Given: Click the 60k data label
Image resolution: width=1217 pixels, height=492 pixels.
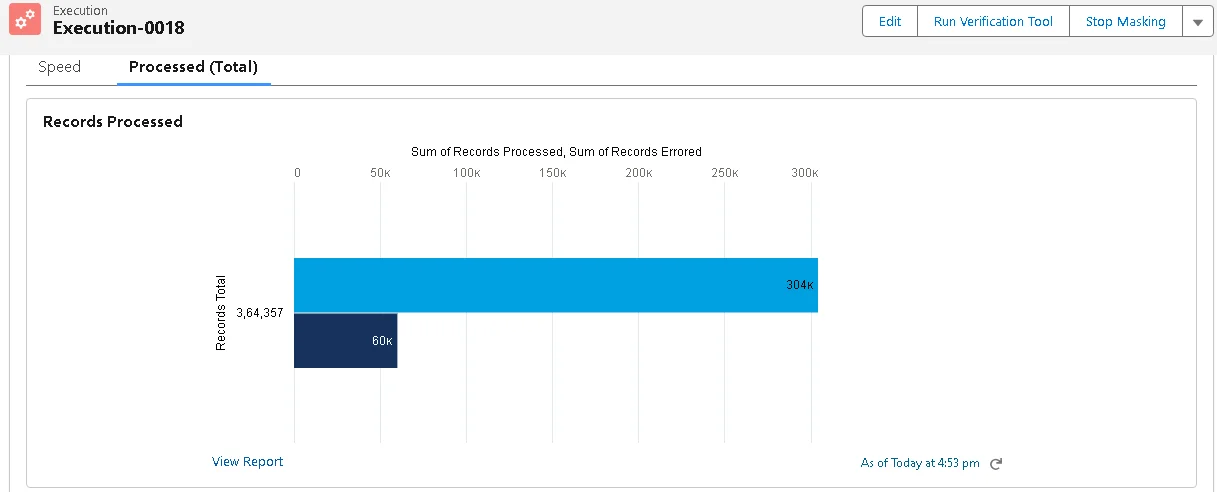Looking at the screenshot, I should [382, 341].
